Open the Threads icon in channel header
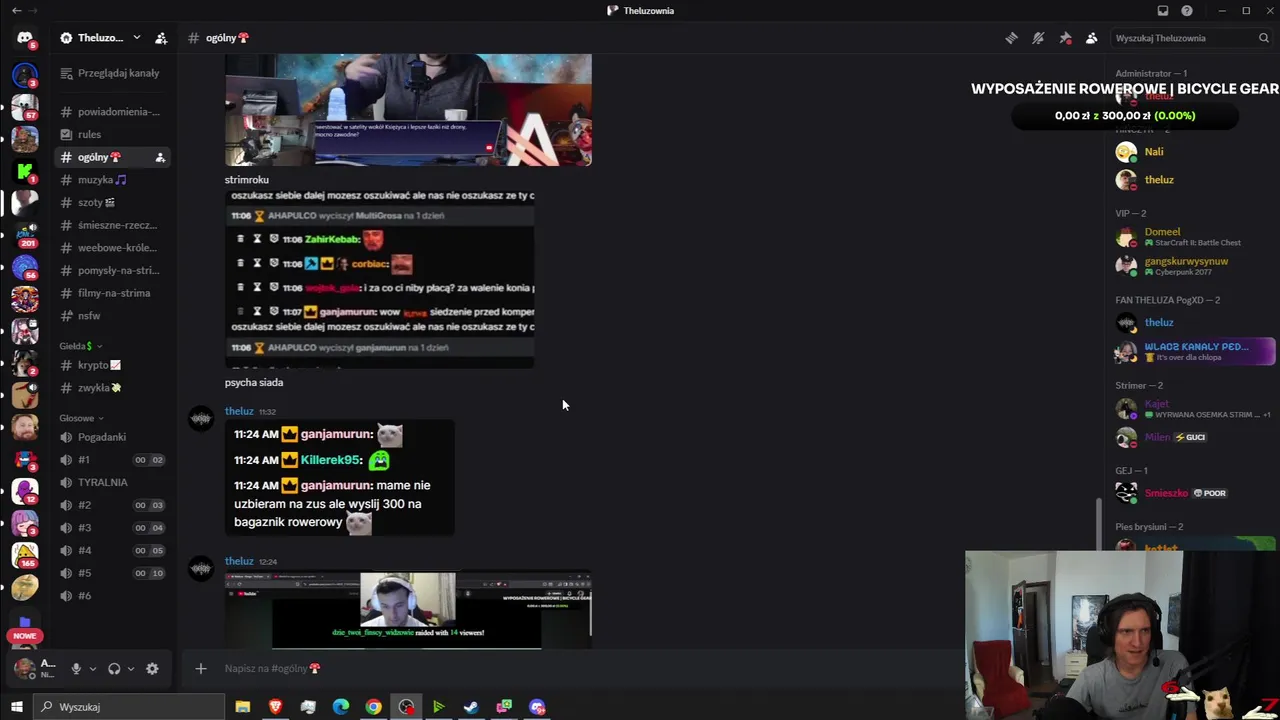 tap(1011, 38)
